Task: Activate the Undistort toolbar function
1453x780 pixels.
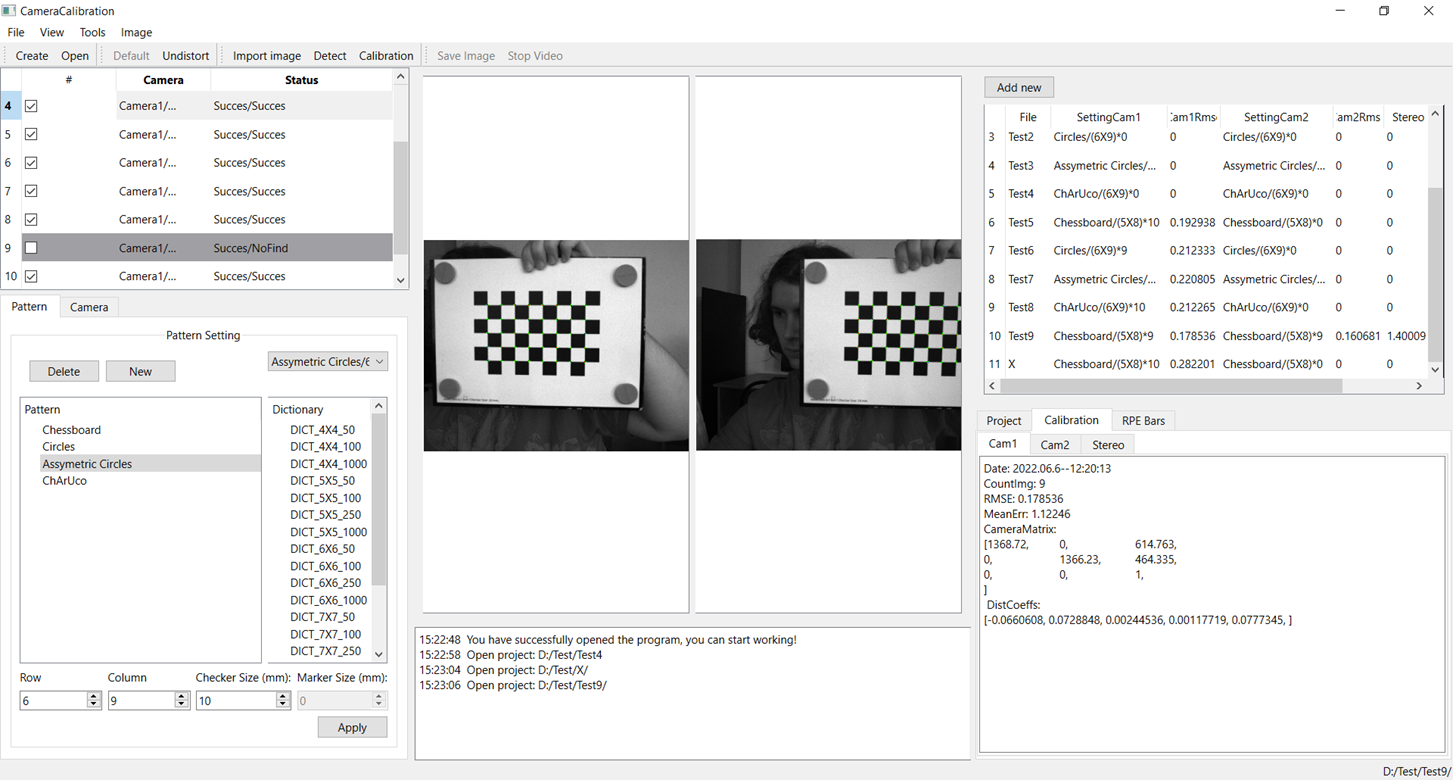Action: click(x=185, y=56)
